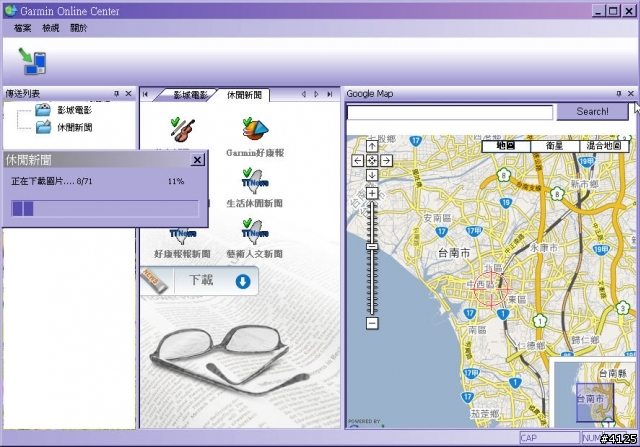Close the 休閒新聞 download dialog

click(198, 160)
